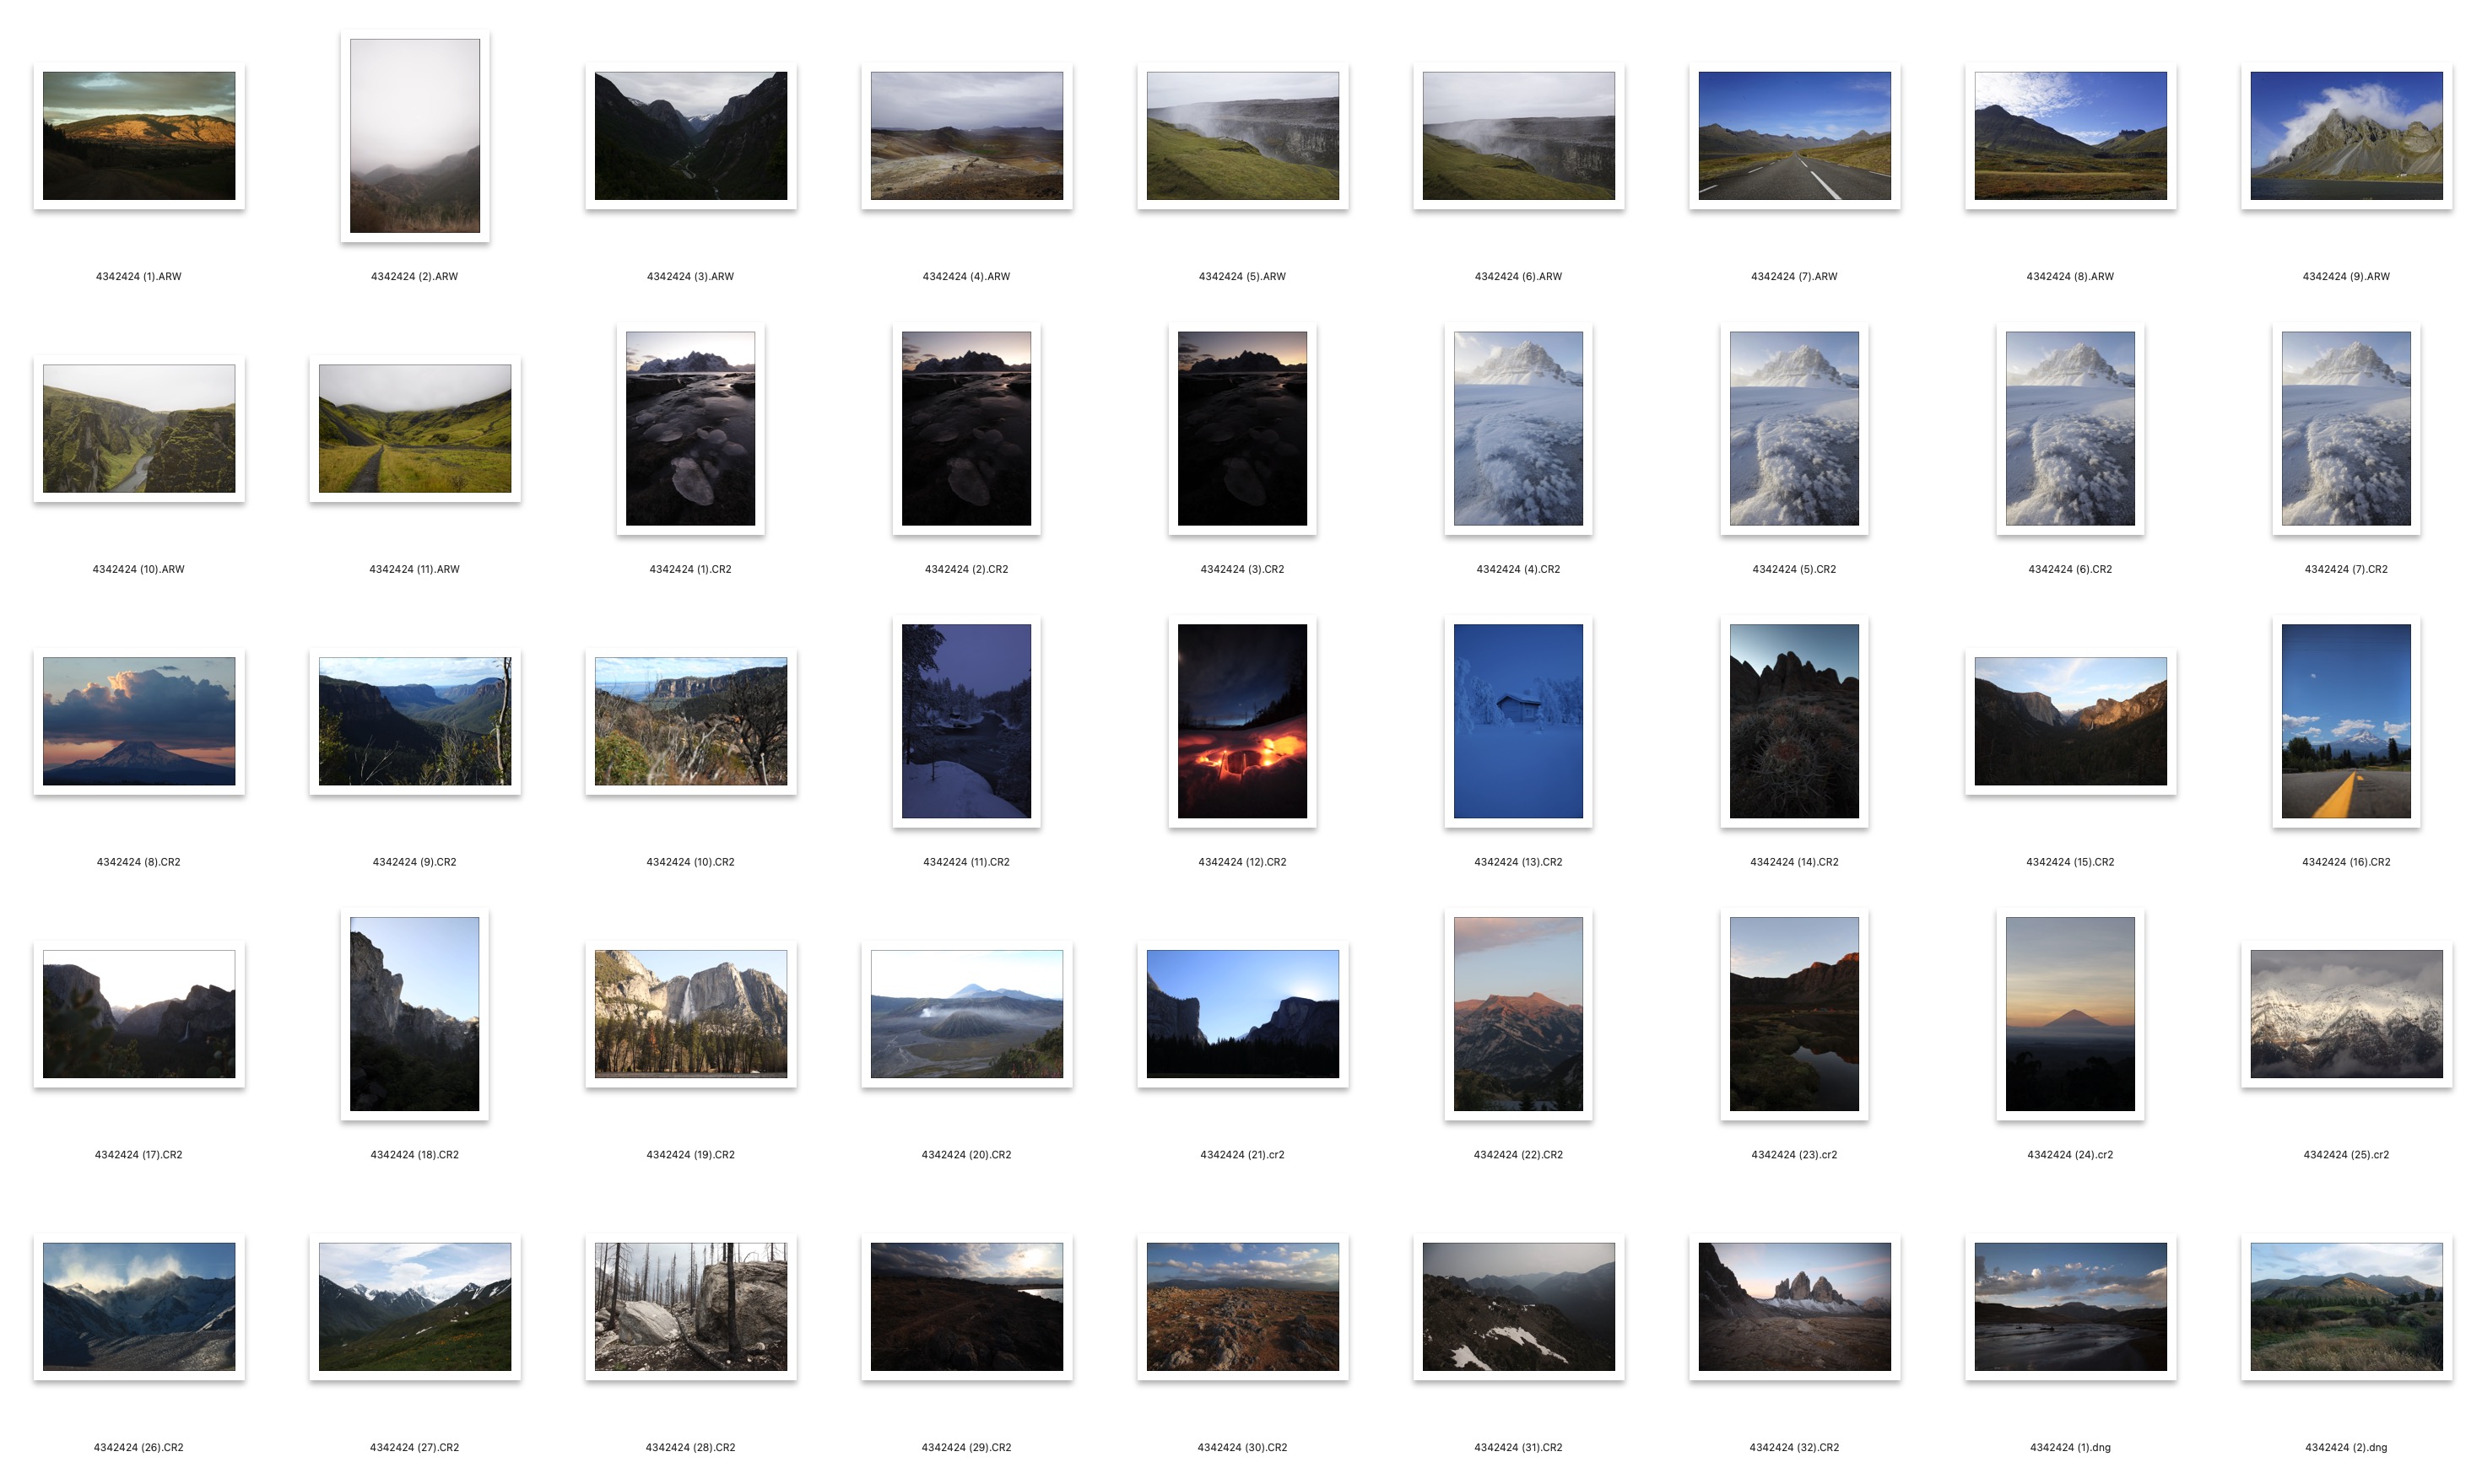Select snowy mountain photo 4342424 (4).CR2
The height and width of the screenshot is (1484, 2482).
[x=1518, y=428]
